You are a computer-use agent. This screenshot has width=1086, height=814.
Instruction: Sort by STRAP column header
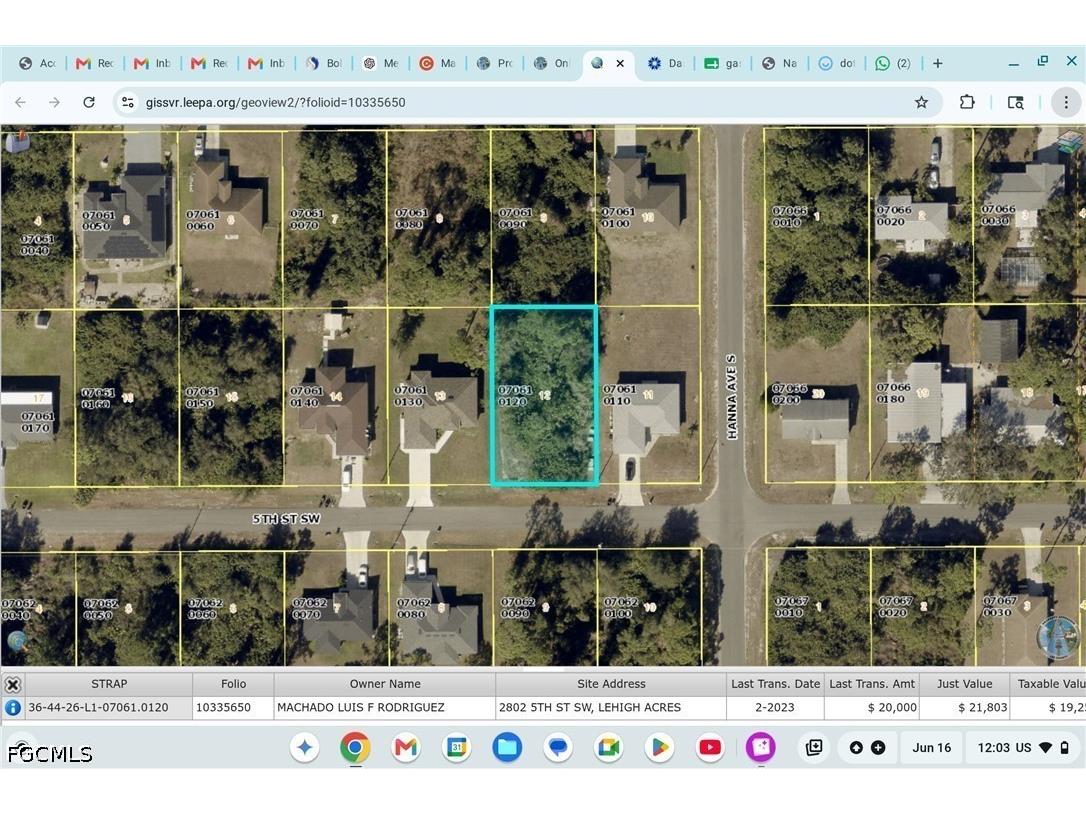pos(109,684)
